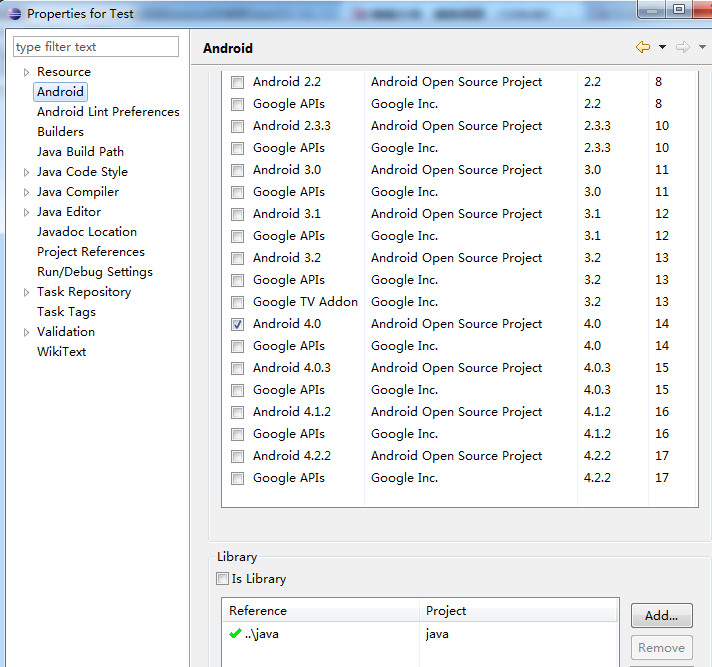Select the Android 3.2 target name
Image resolution: width=712 pixels, height=667 pixels.
pyautogui.click(x=287, y=258)
